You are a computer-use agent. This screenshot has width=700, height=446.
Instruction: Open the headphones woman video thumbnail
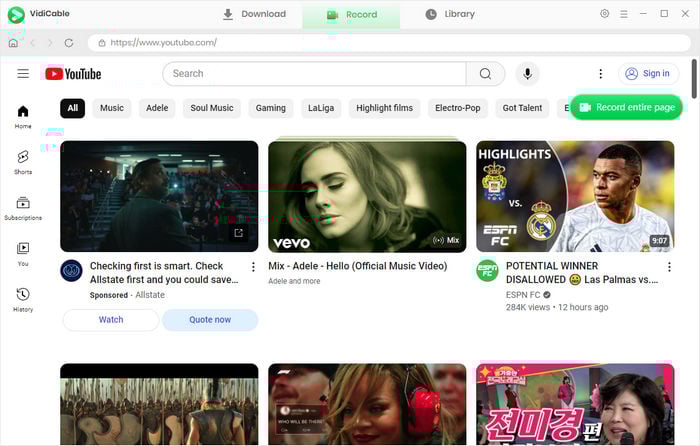pos(367,404)
